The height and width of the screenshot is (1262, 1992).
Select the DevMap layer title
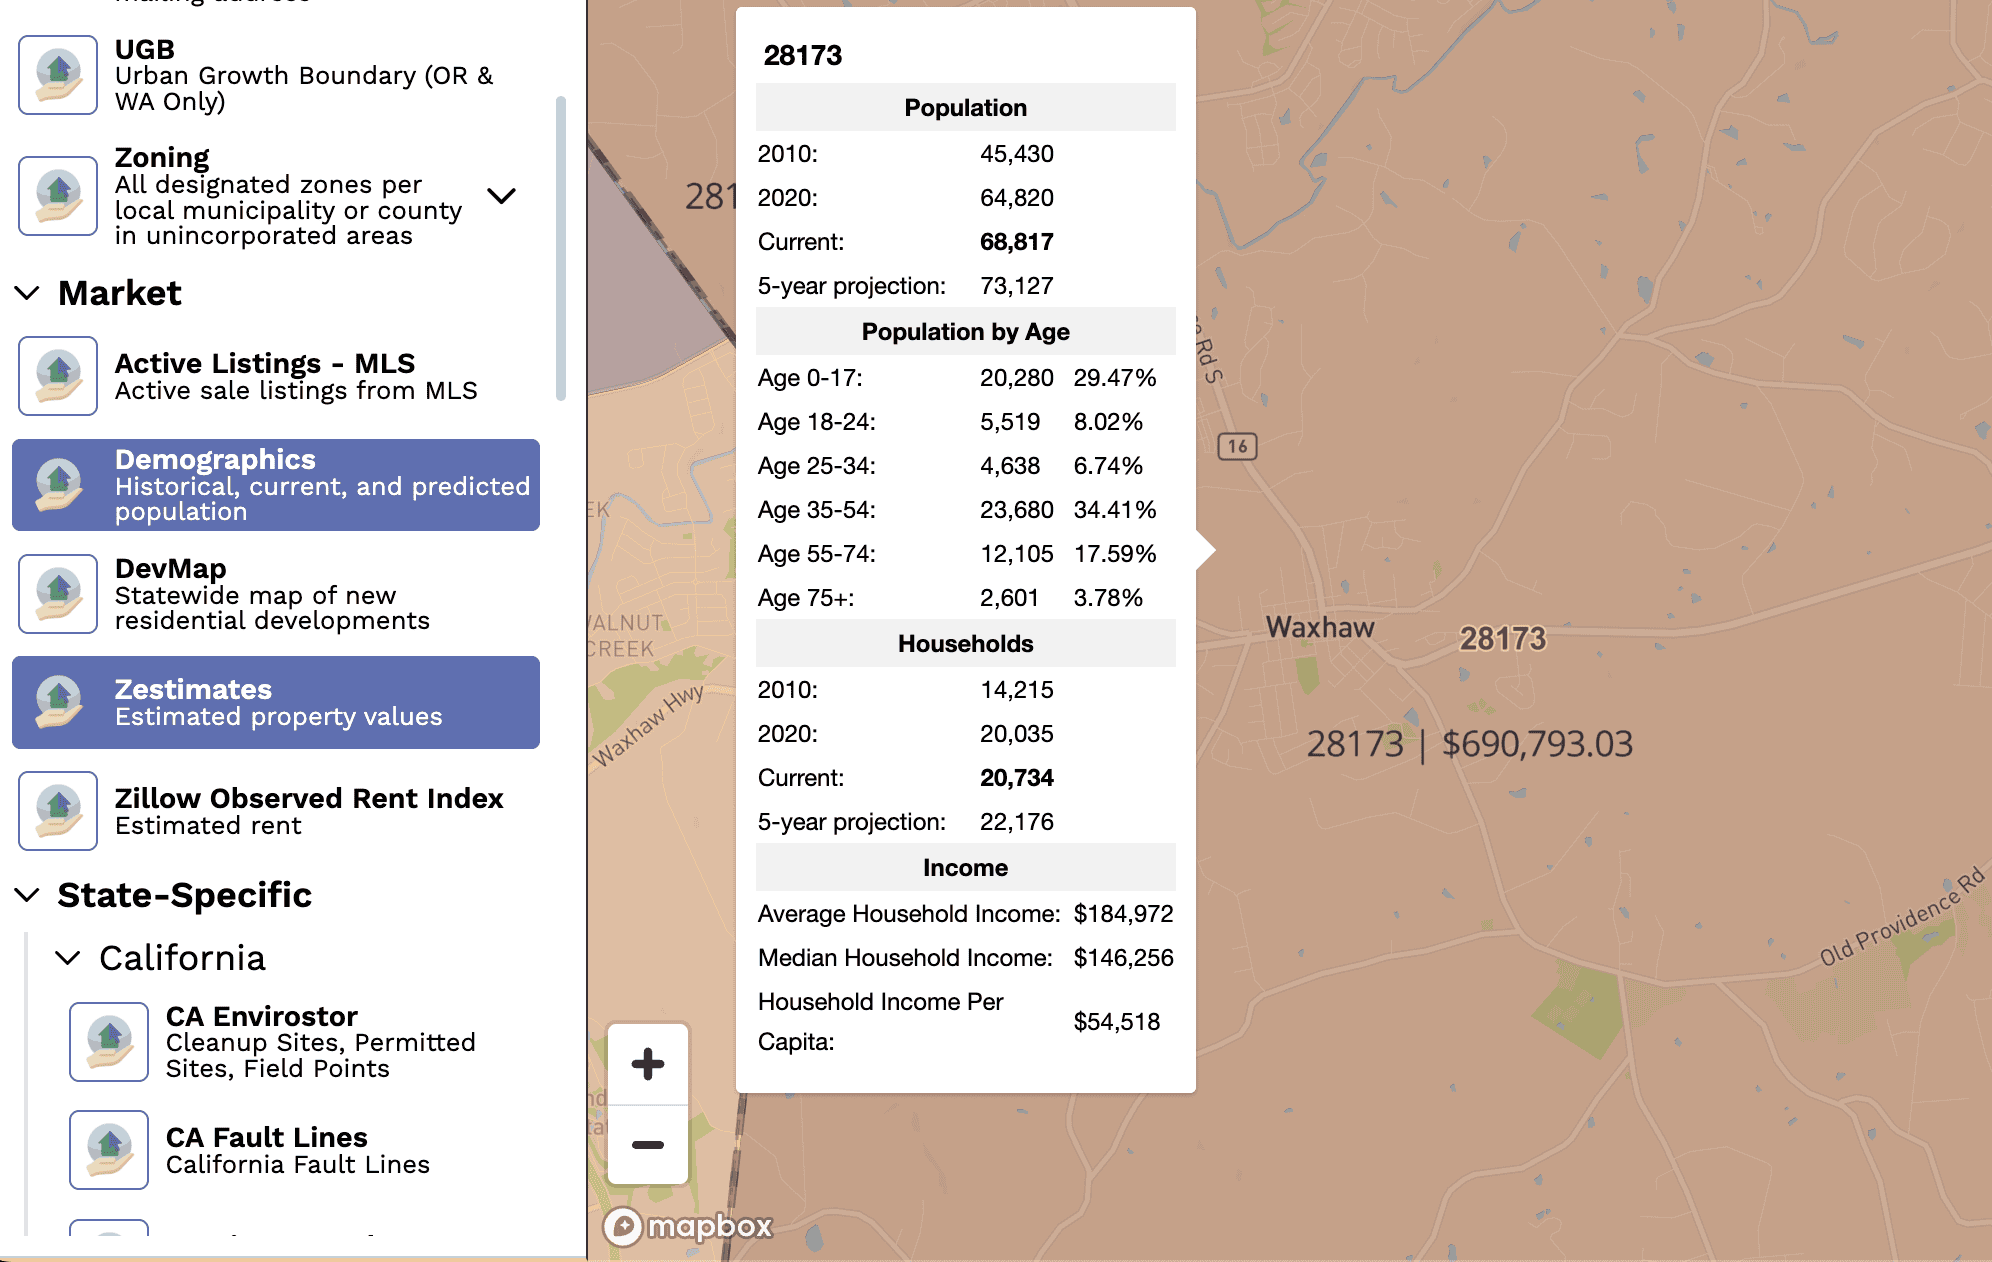pos(171,568)
